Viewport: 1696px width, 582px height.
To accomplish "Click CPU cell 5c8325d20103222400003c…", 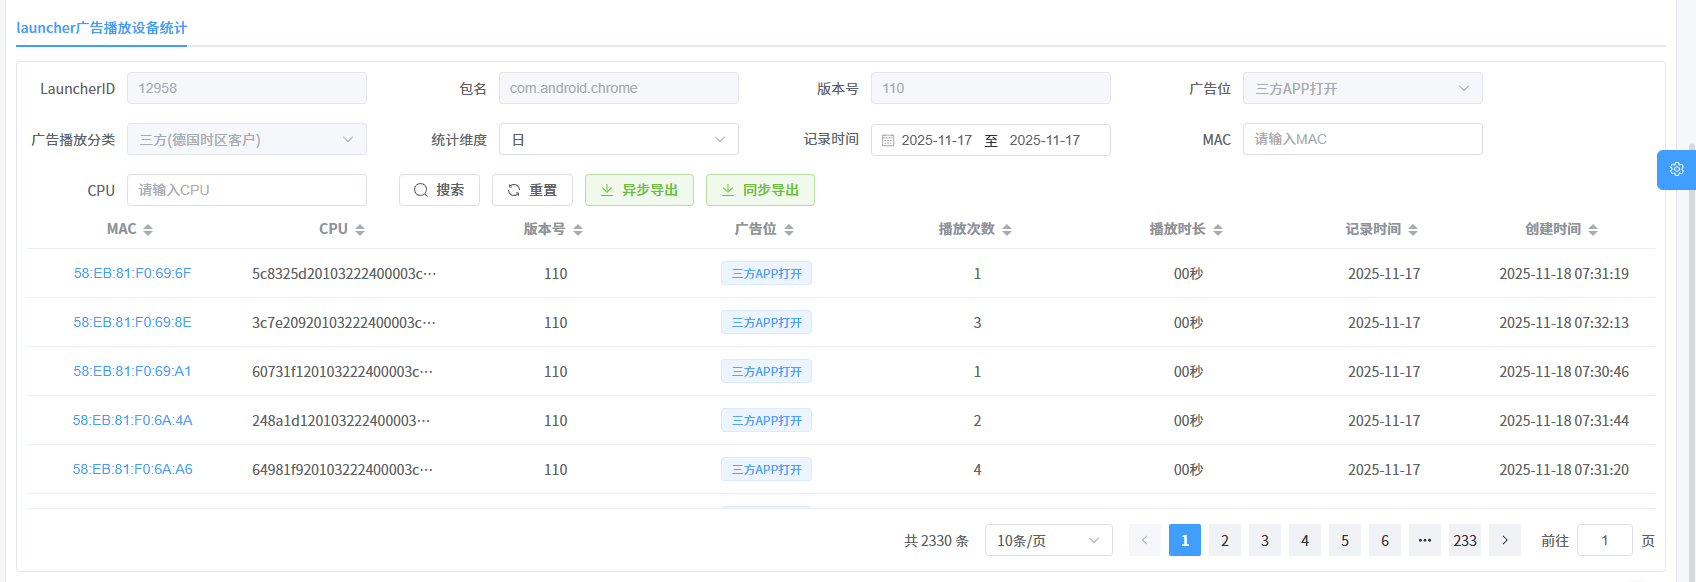I will pyautogui.click(x=344, y=273).
